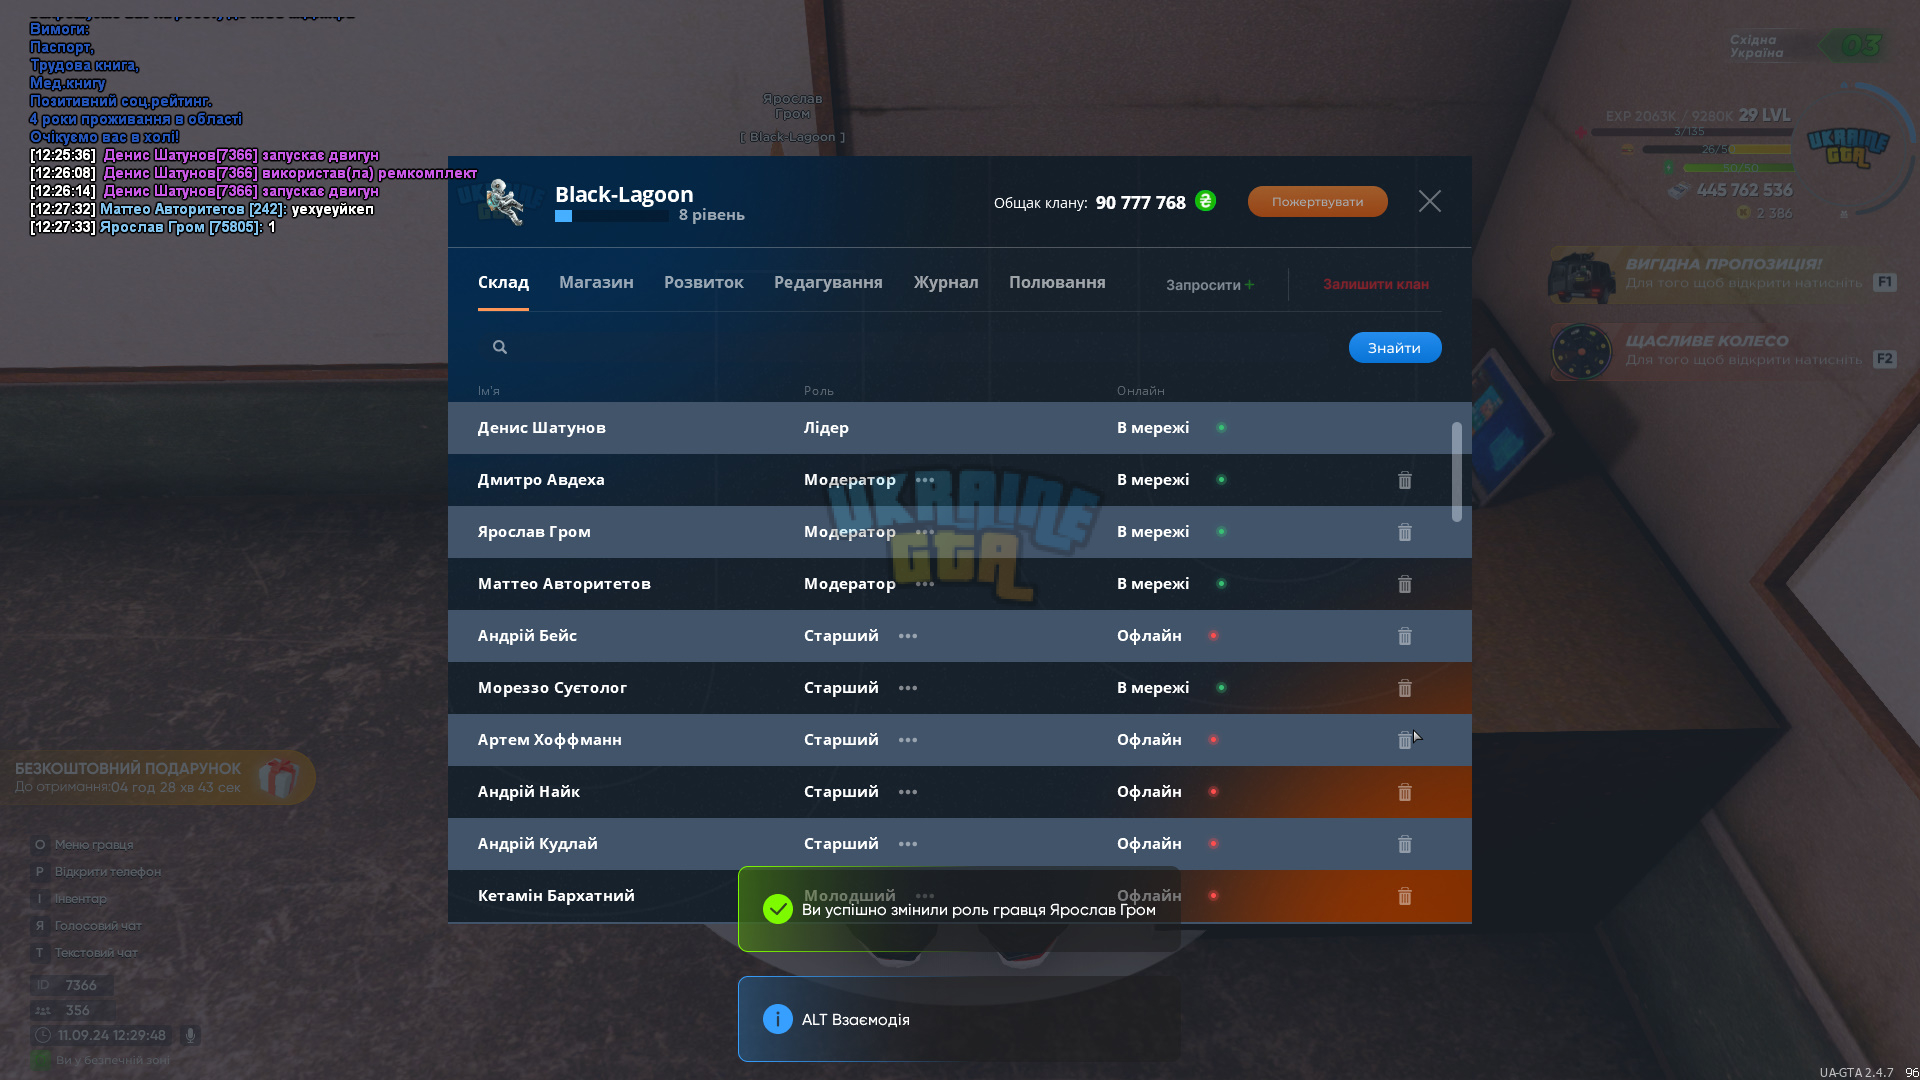Click the jeep offer icon
This screenshot has width=1920, height=1080.
[1581, 276]
